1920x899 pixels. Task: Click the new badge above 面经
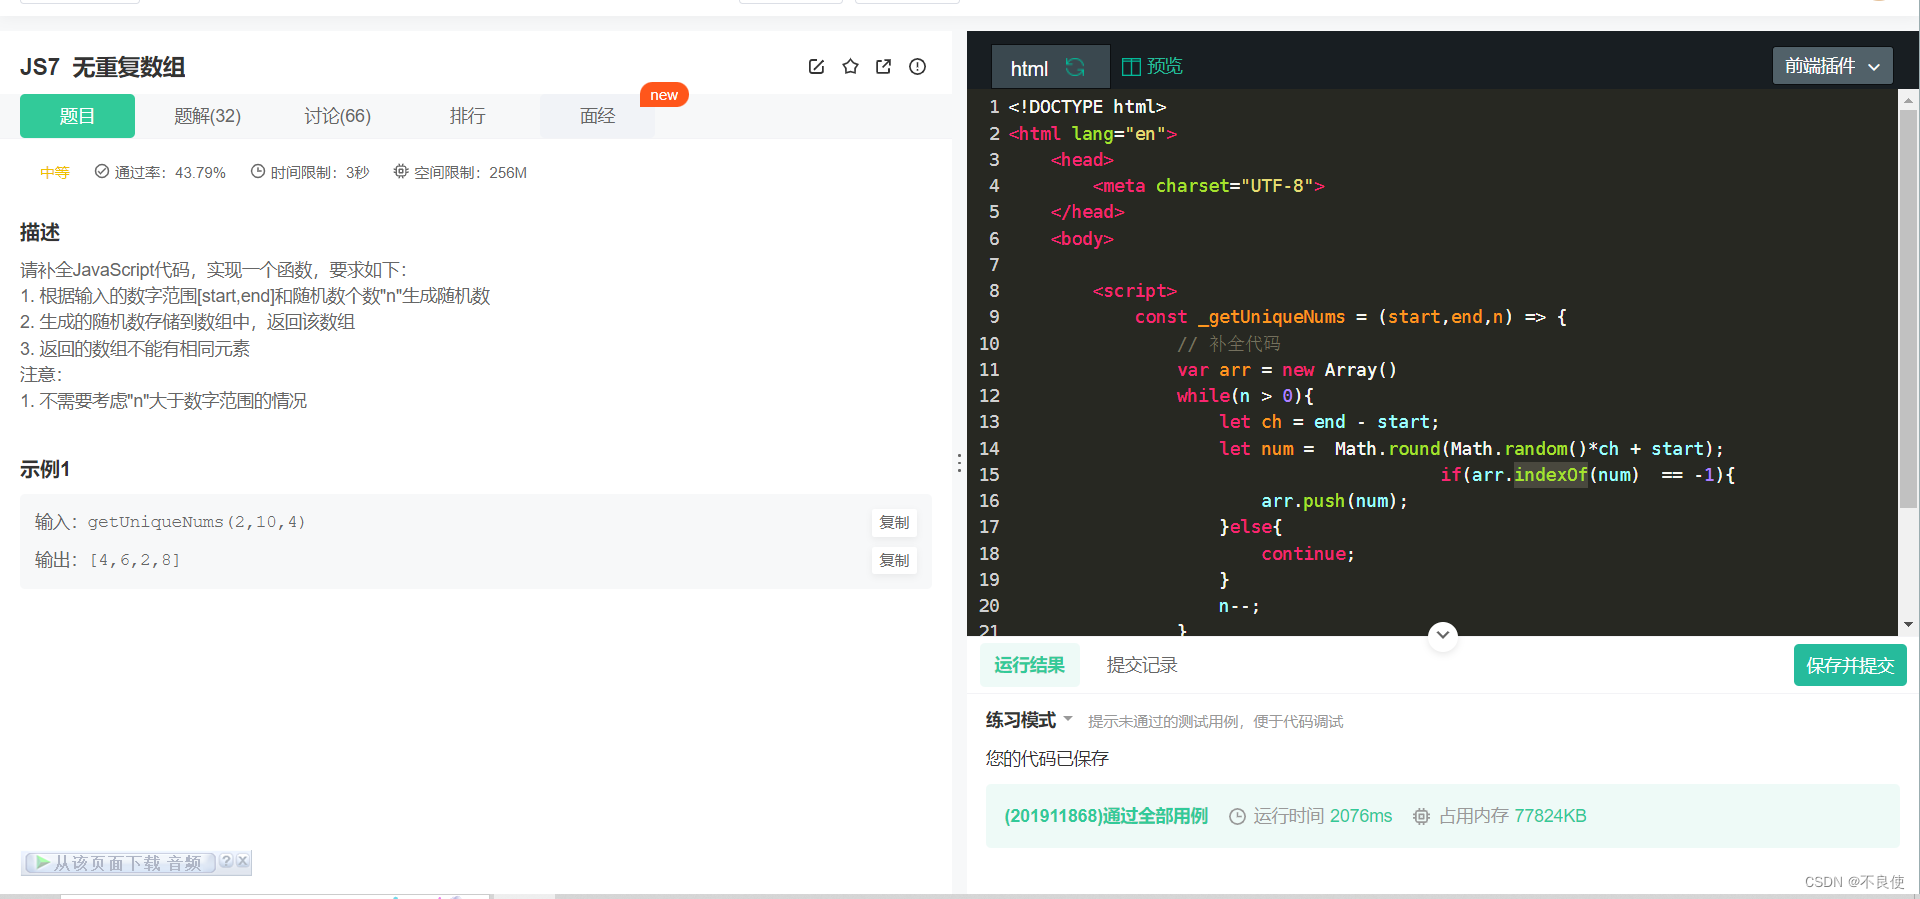tap(664, 95)
